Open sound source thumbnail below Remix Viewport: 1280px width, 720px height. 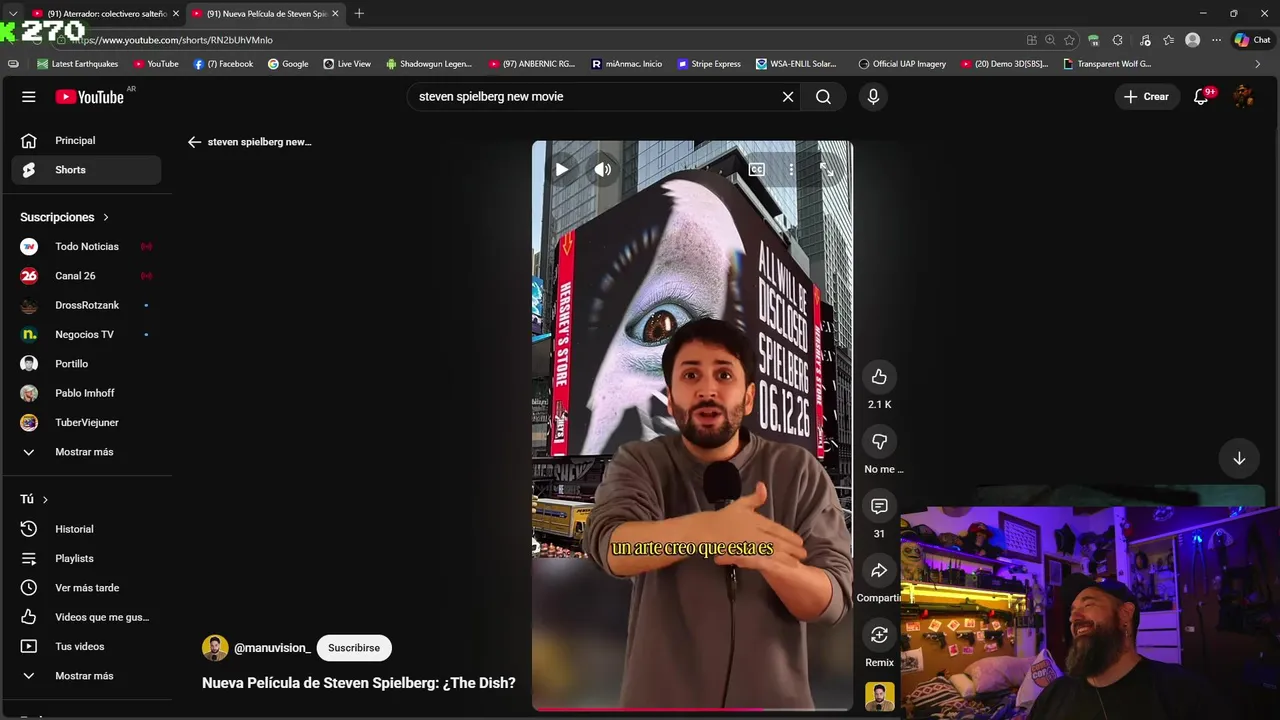879,696
